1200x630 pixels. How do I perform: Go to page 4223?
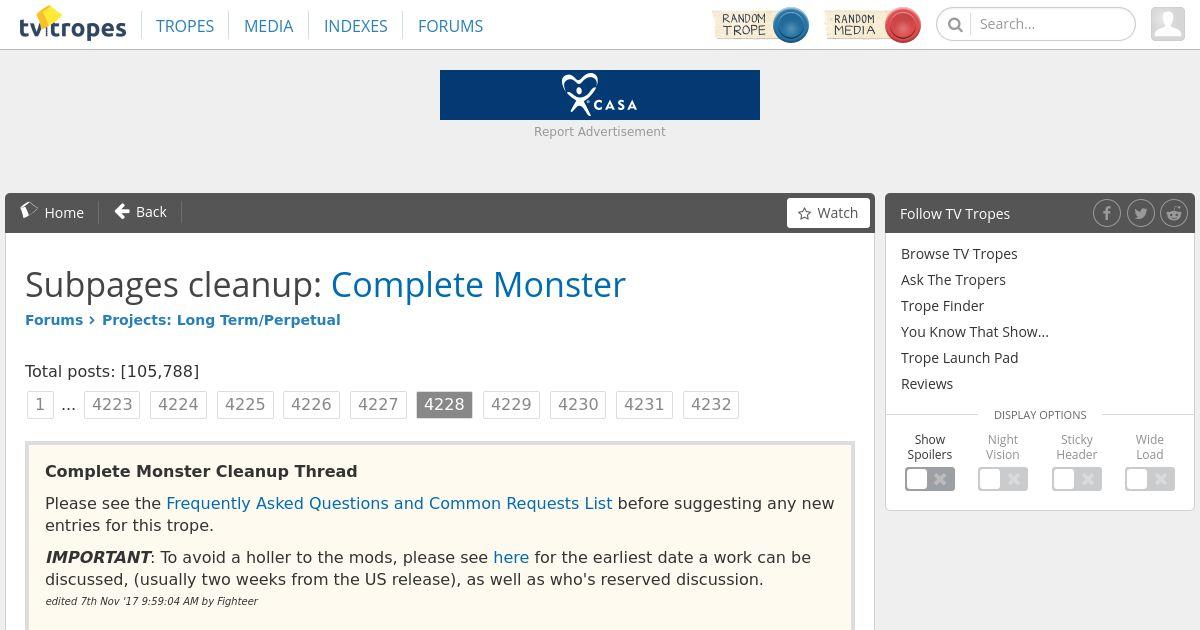[x=112, y=404]
